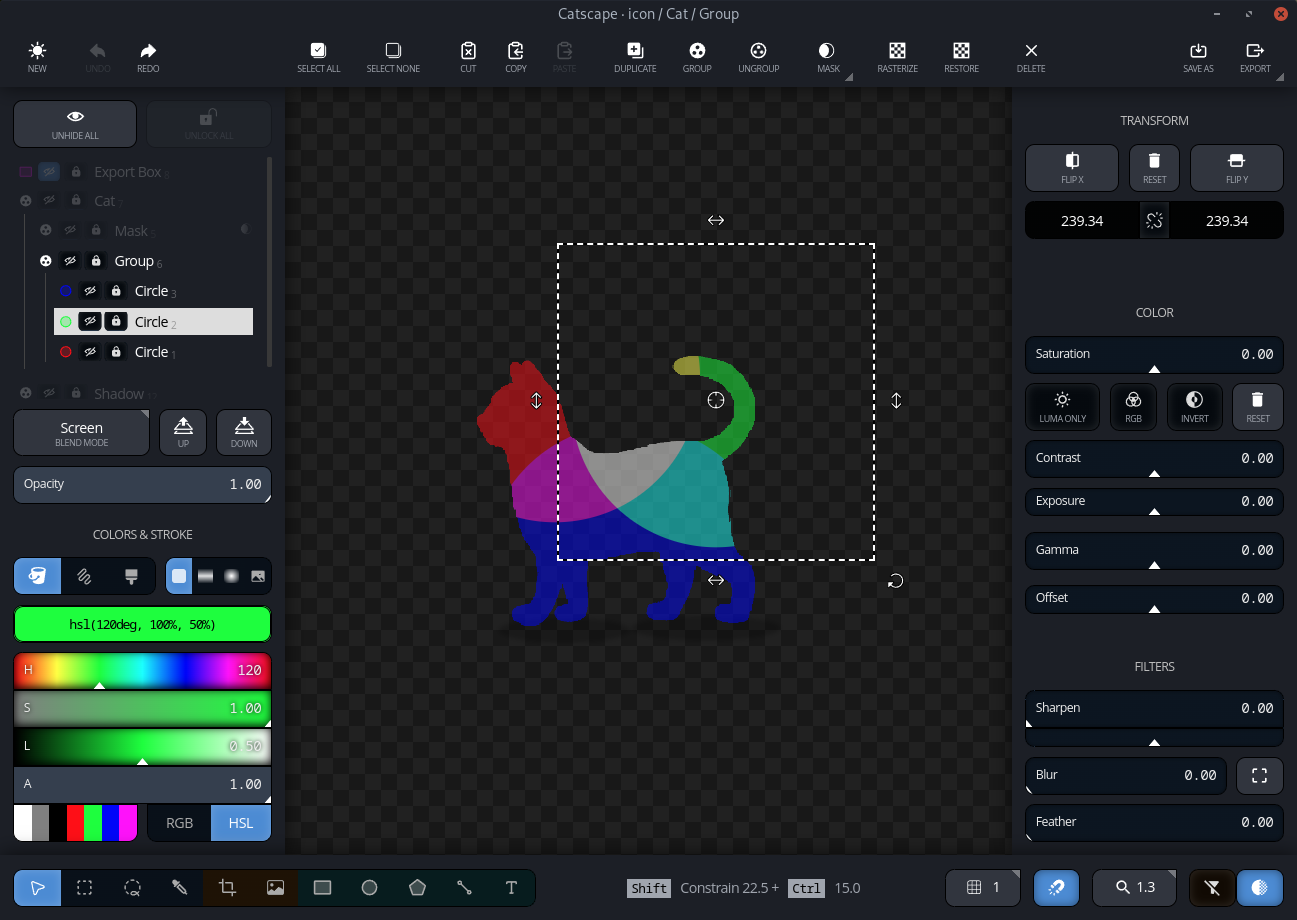Select the linear gradient fill type
The width and height of the screenshot is (1297, 920).
[x=205, y=576]
